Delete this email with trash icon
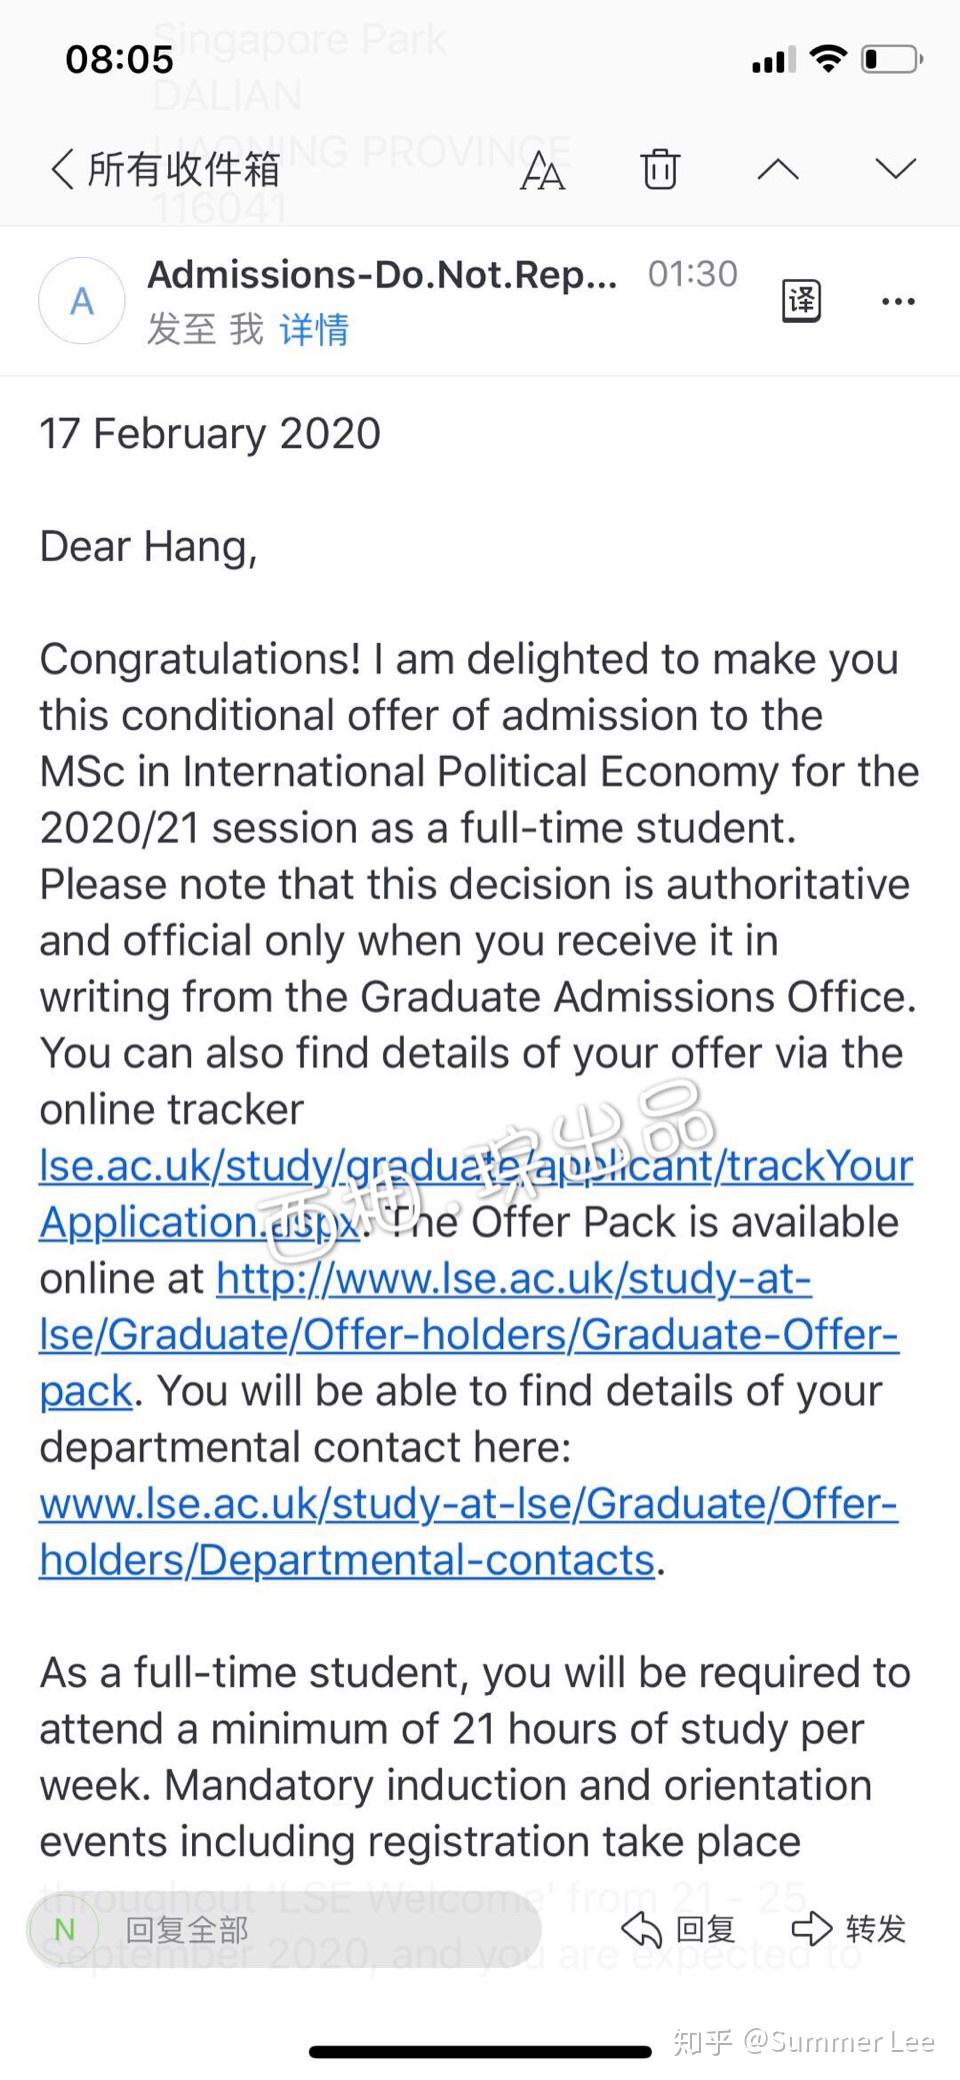Screen dimensions: 960x2080 point(660,168)
